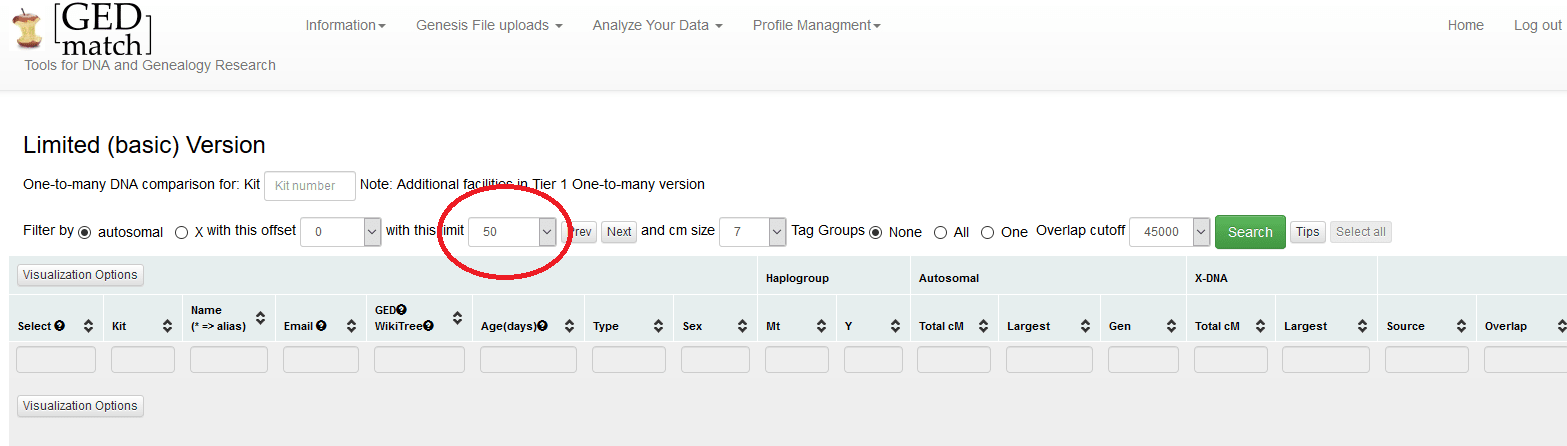Select the X filter radio

click(x=181, y=232)
